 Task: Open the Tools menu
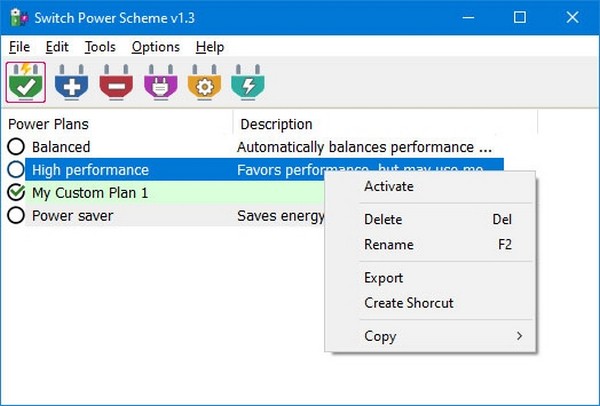pos(100,47)
